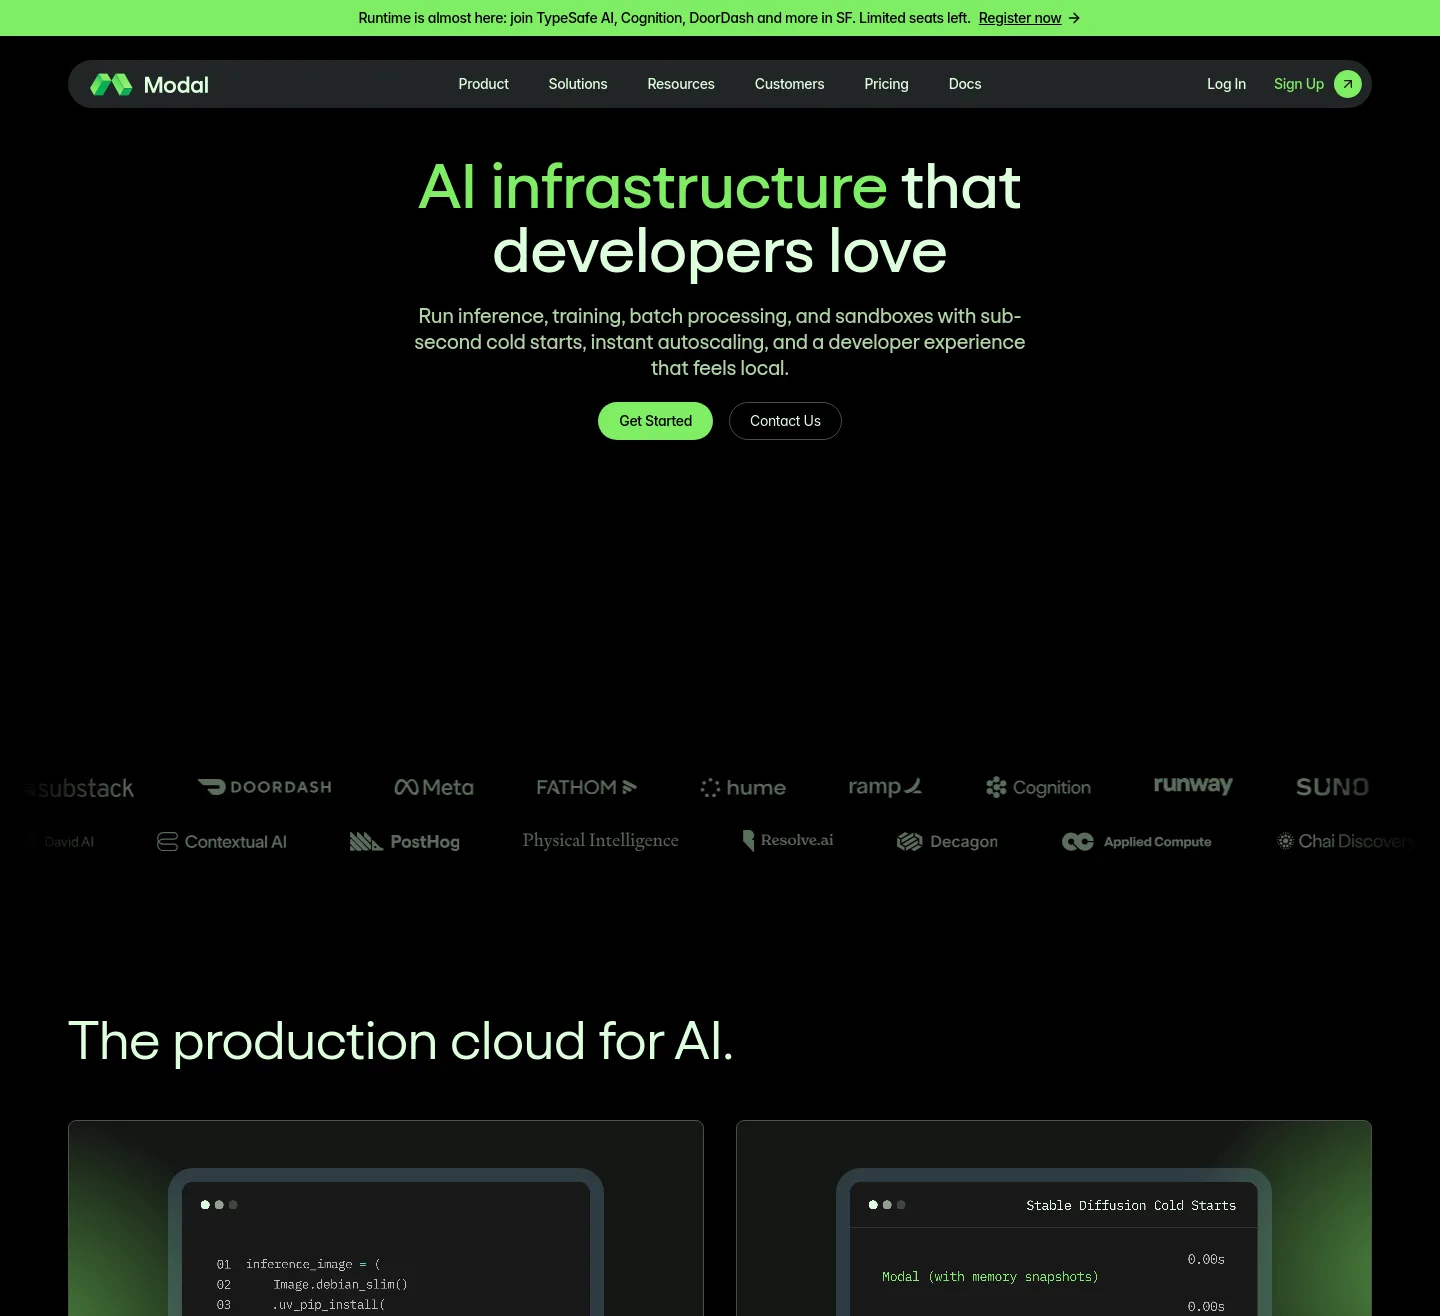This screenshot has height=1316, width=1440.
Task: Click the Ramp logo
Action: click(885, 787)
